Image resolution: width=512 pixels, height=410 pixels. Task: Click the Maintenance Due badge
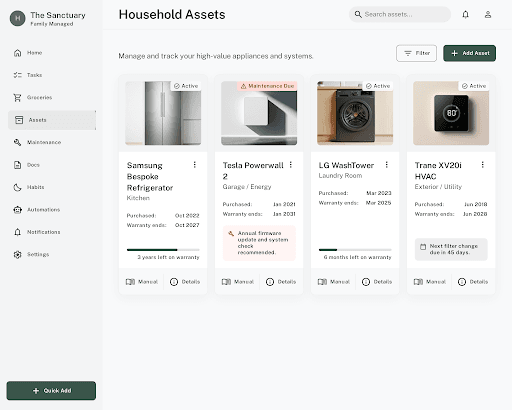tap(267, 86)
